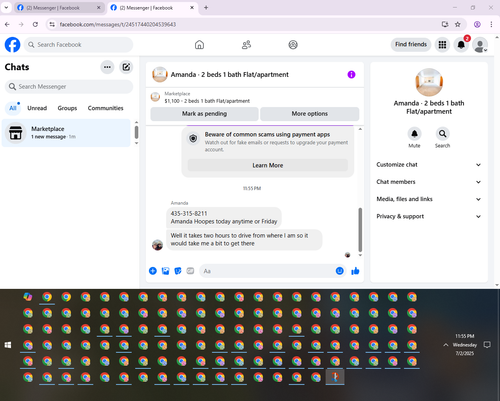This screenshot has width=500, height=401.
Task: Click the shield icon in scam warning
Action: tap(193, 138)
